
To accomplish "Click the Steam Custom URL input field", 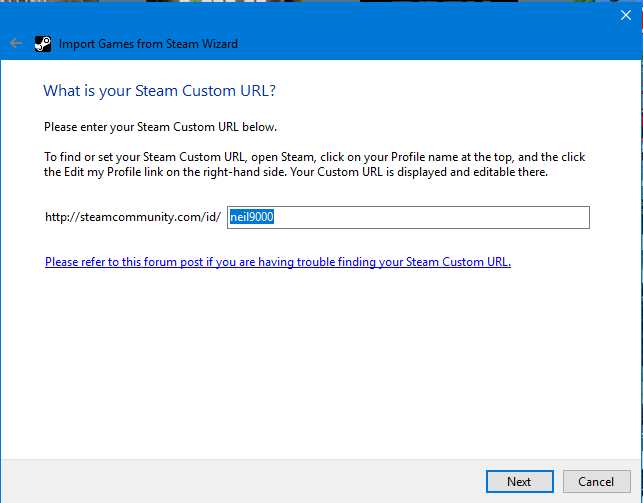I will click(x=408, y=217).
